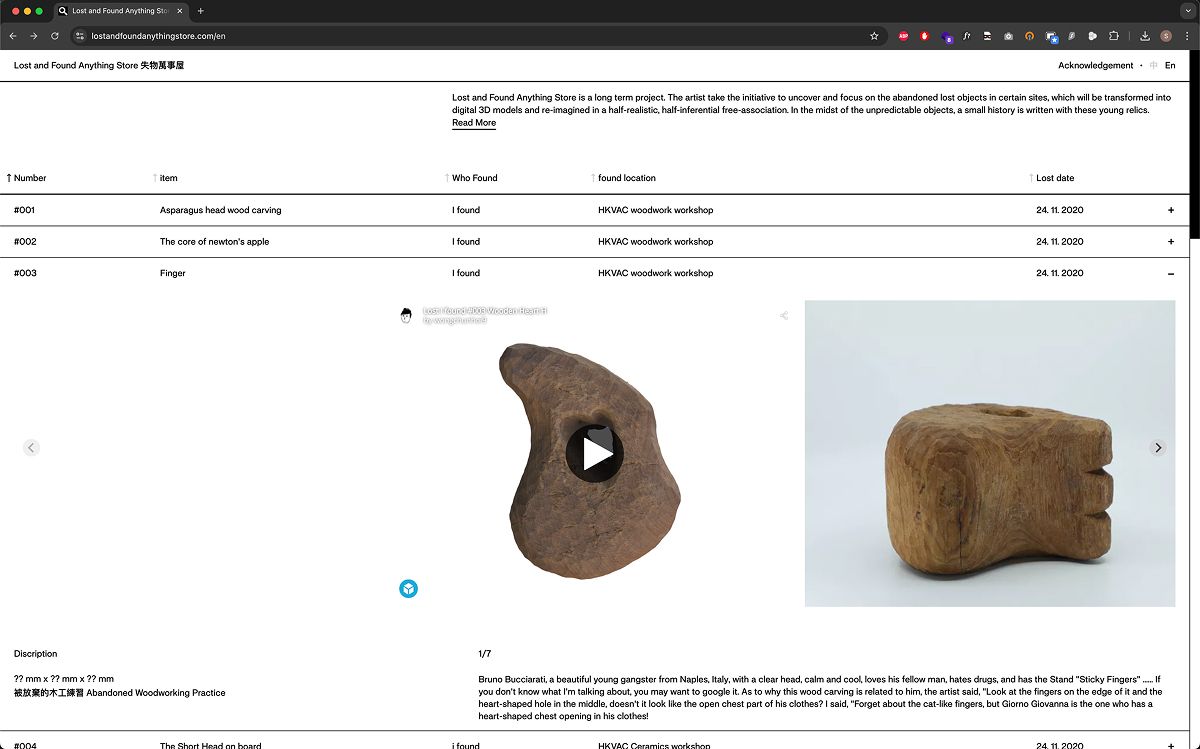Click the wooden finger carving photo
The image size is (1200, 749).
990,454
